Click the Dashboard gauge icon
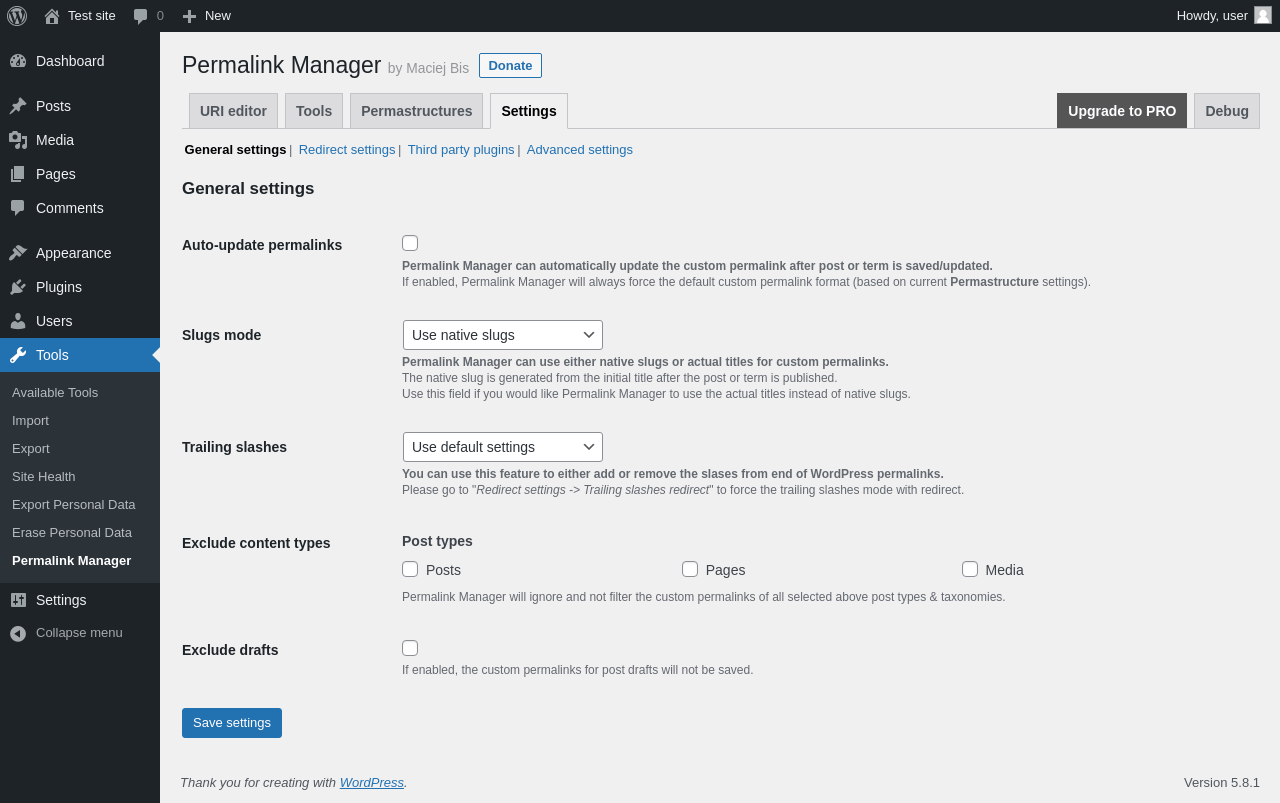This screenshot has width=1280, height=803. click(18, 61)
